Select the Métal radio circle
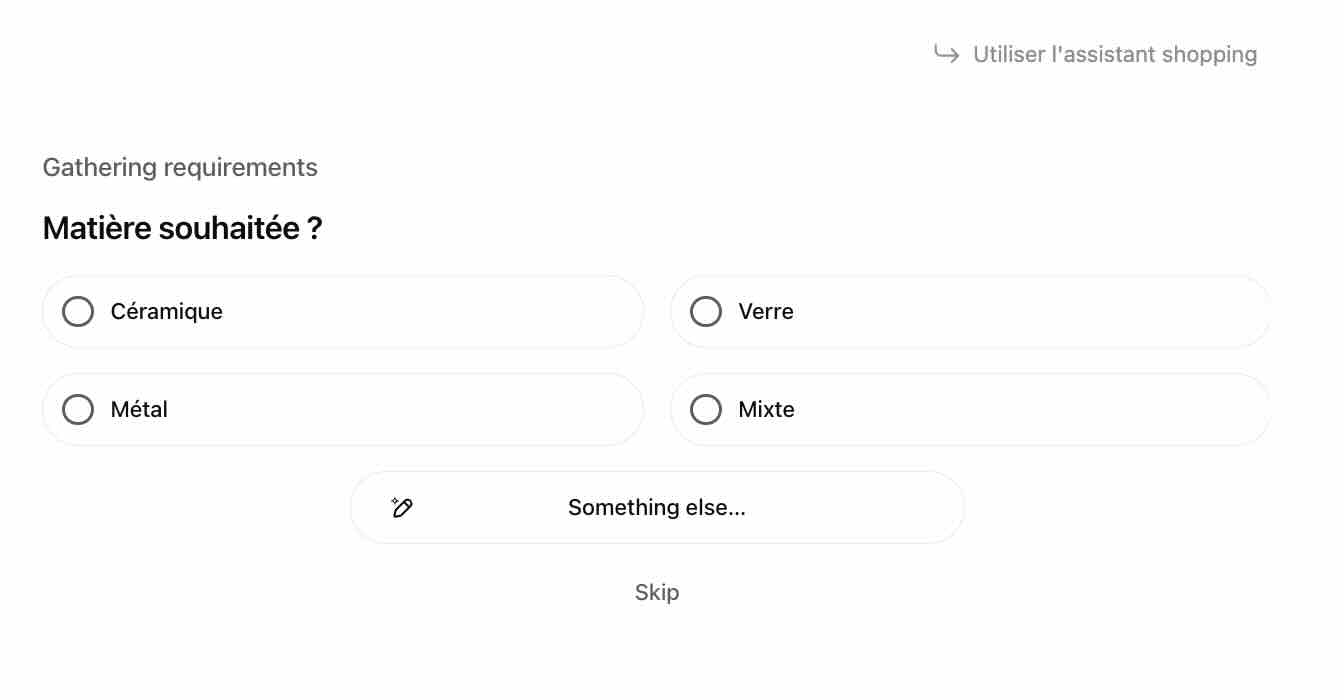 click(x=78, y=410)
